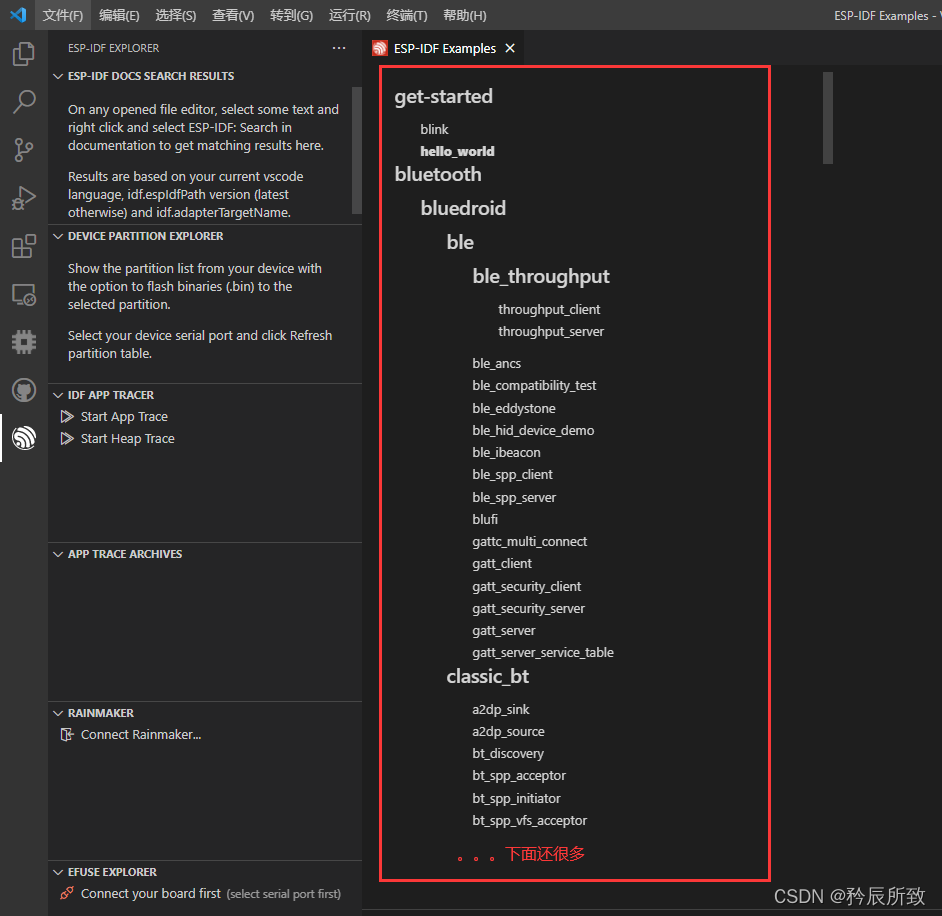The width and height of the screenshot is (942, 916).
Task: Open the gatt_security_client example
Action: 526,586
